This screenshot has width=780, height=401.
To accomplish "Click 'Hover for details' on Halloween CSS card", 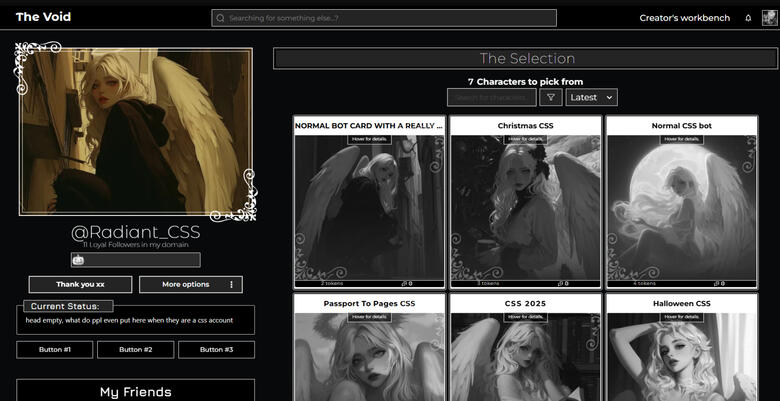I will click(682, 317).
